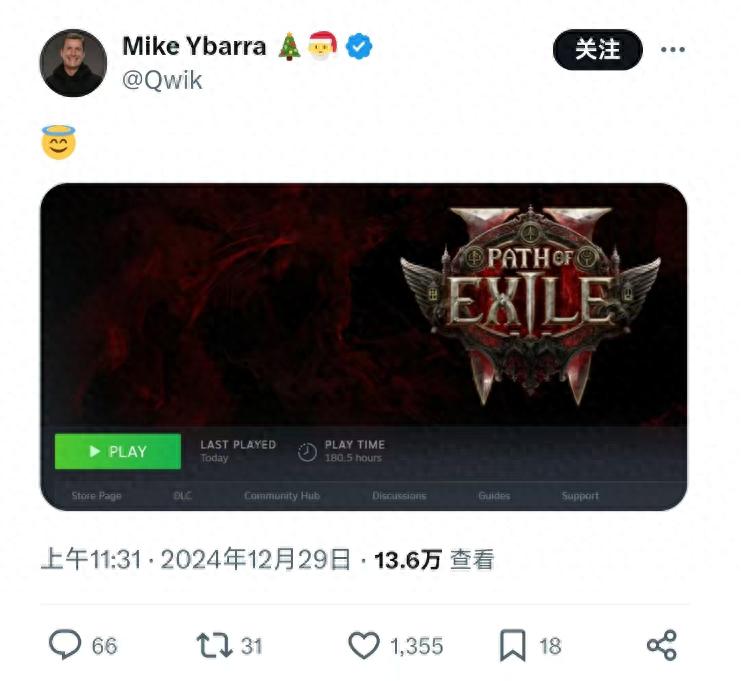Bookmark the tweet with bookmark icon
The image size is (741, 681).
[x=513, y=646]
